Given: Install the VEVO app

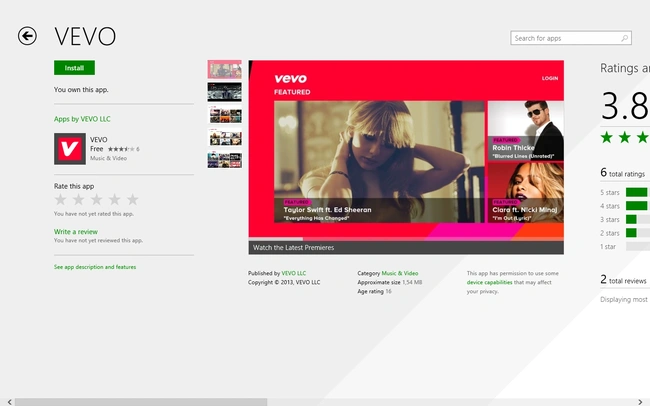Looking at the screenshot, I should 74,68.
